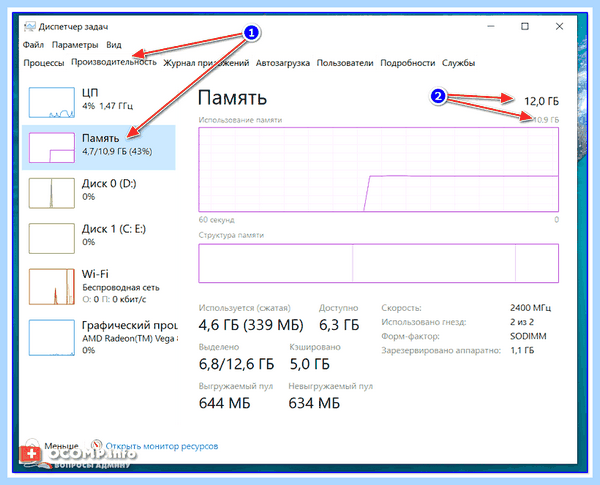Switch to the Производительность tab

point(114,62)
